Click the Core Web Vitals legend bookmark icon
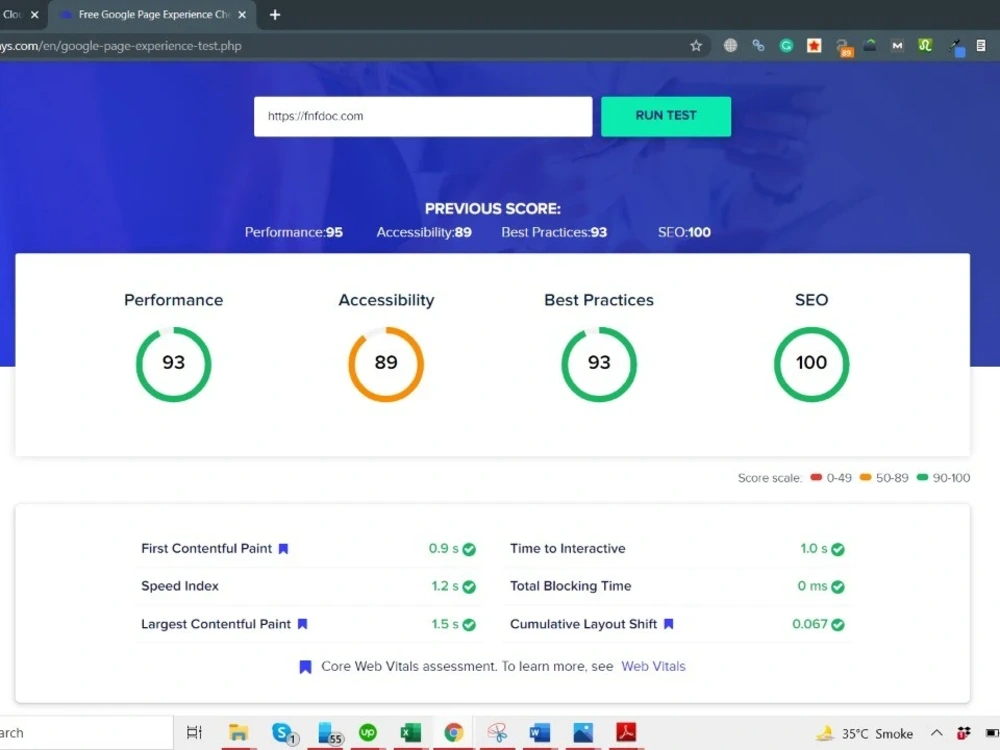This screenshot has width=1000, height=750. click(x=305, y=667)
